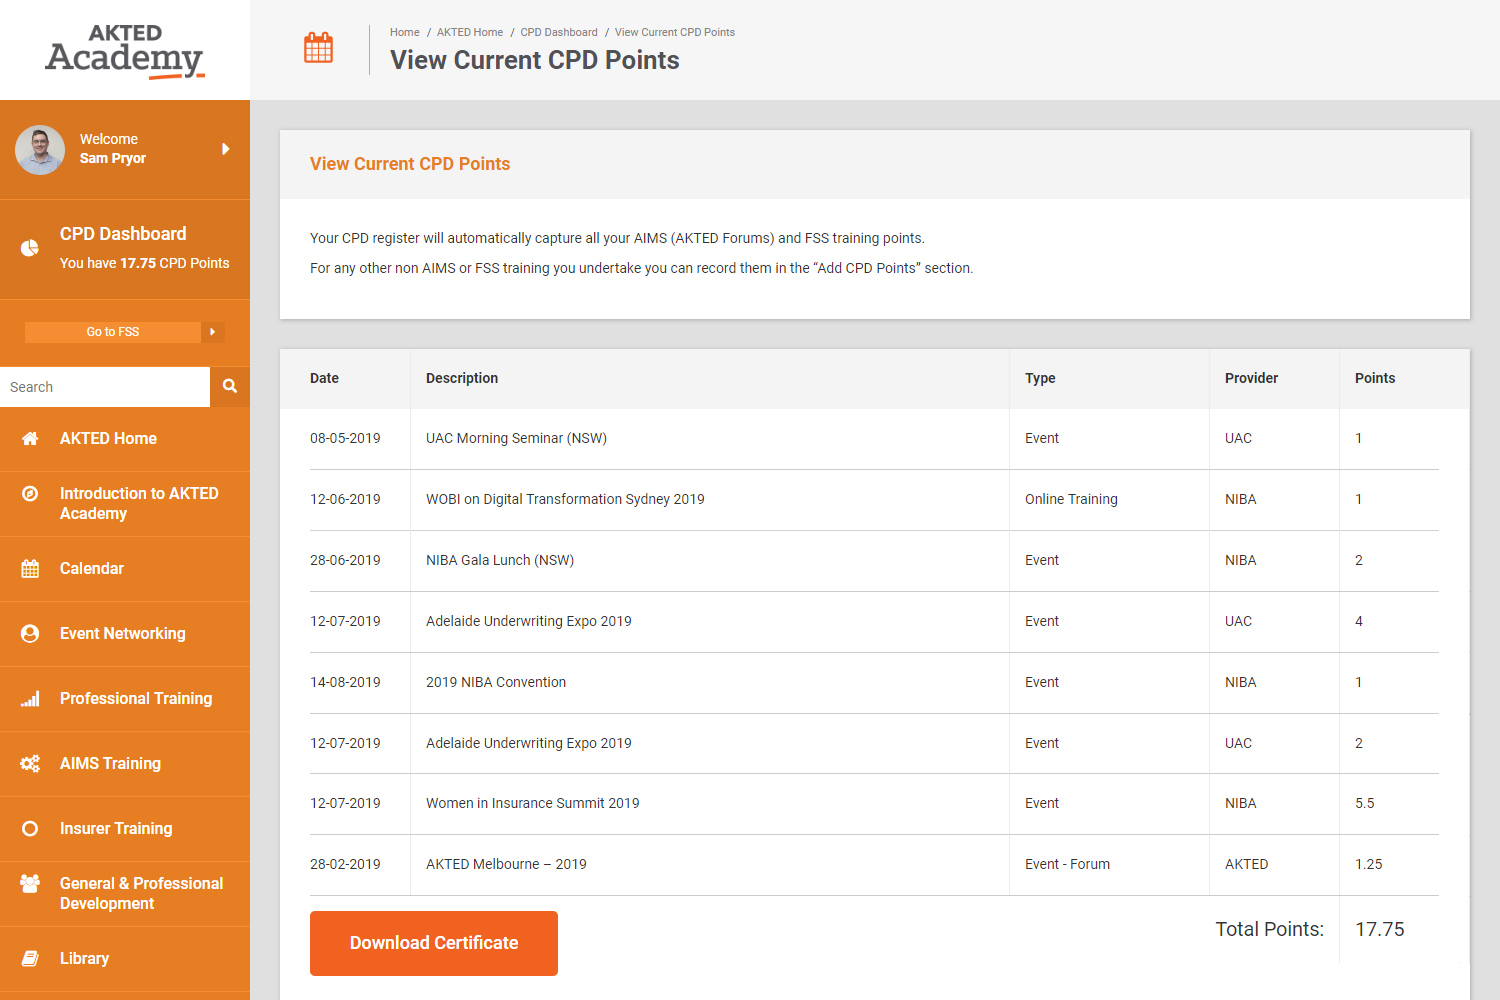The height and width of the screenshot is (1000, 1500).
Task: Click the 5.5 points value
Action: 1365,803
